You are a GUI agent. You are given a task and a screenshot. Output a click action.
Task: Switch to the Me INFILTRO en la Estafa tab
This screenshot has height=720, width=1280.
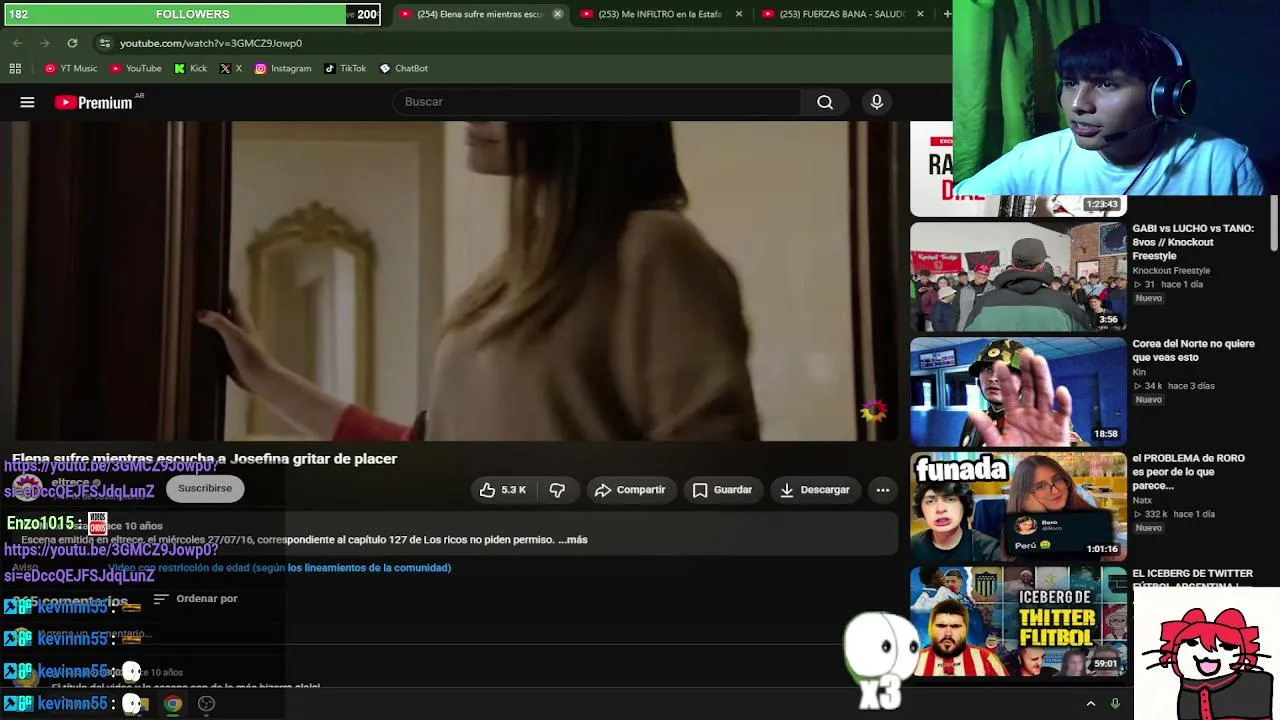click(660, 14)
